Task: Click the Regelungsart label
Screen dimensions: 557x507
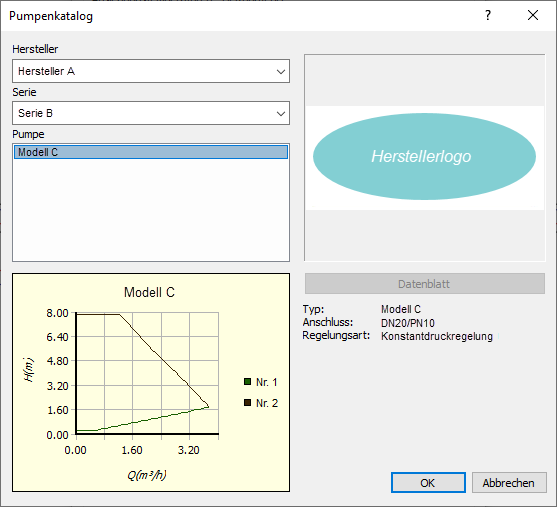Action: (x=336, y=335)
